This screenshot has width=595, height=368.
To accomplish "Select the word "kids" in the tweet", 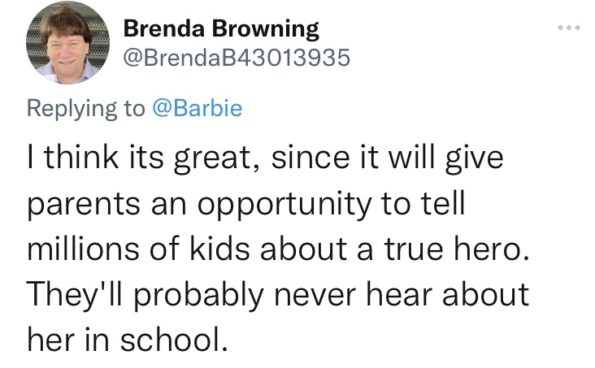I will click(x=219, y=248).
